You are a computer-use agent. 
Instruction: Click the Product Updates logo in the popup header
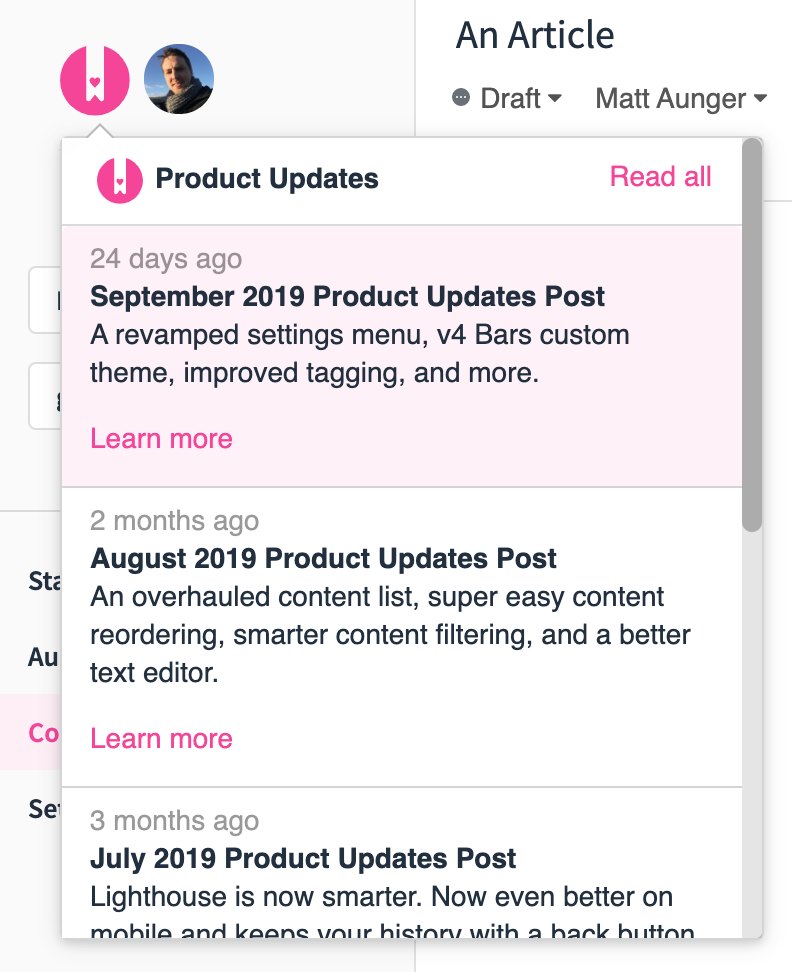click(x=119, y=178)
